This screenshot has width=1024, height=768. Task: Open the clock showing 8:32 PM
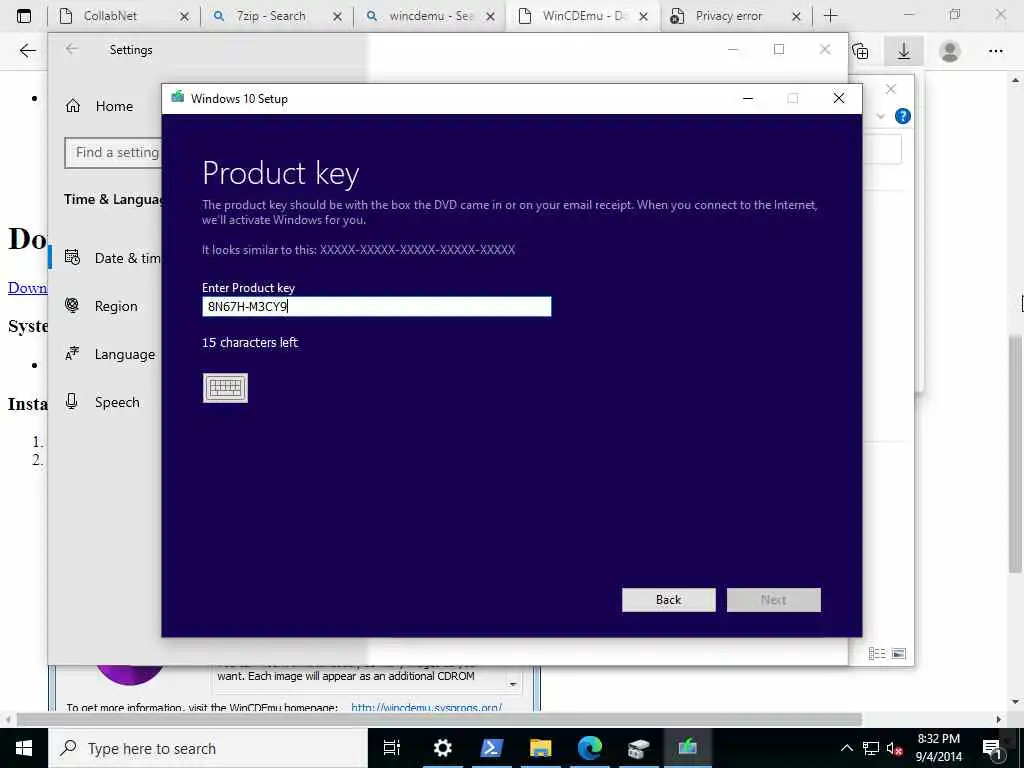(x=938, y=748)
